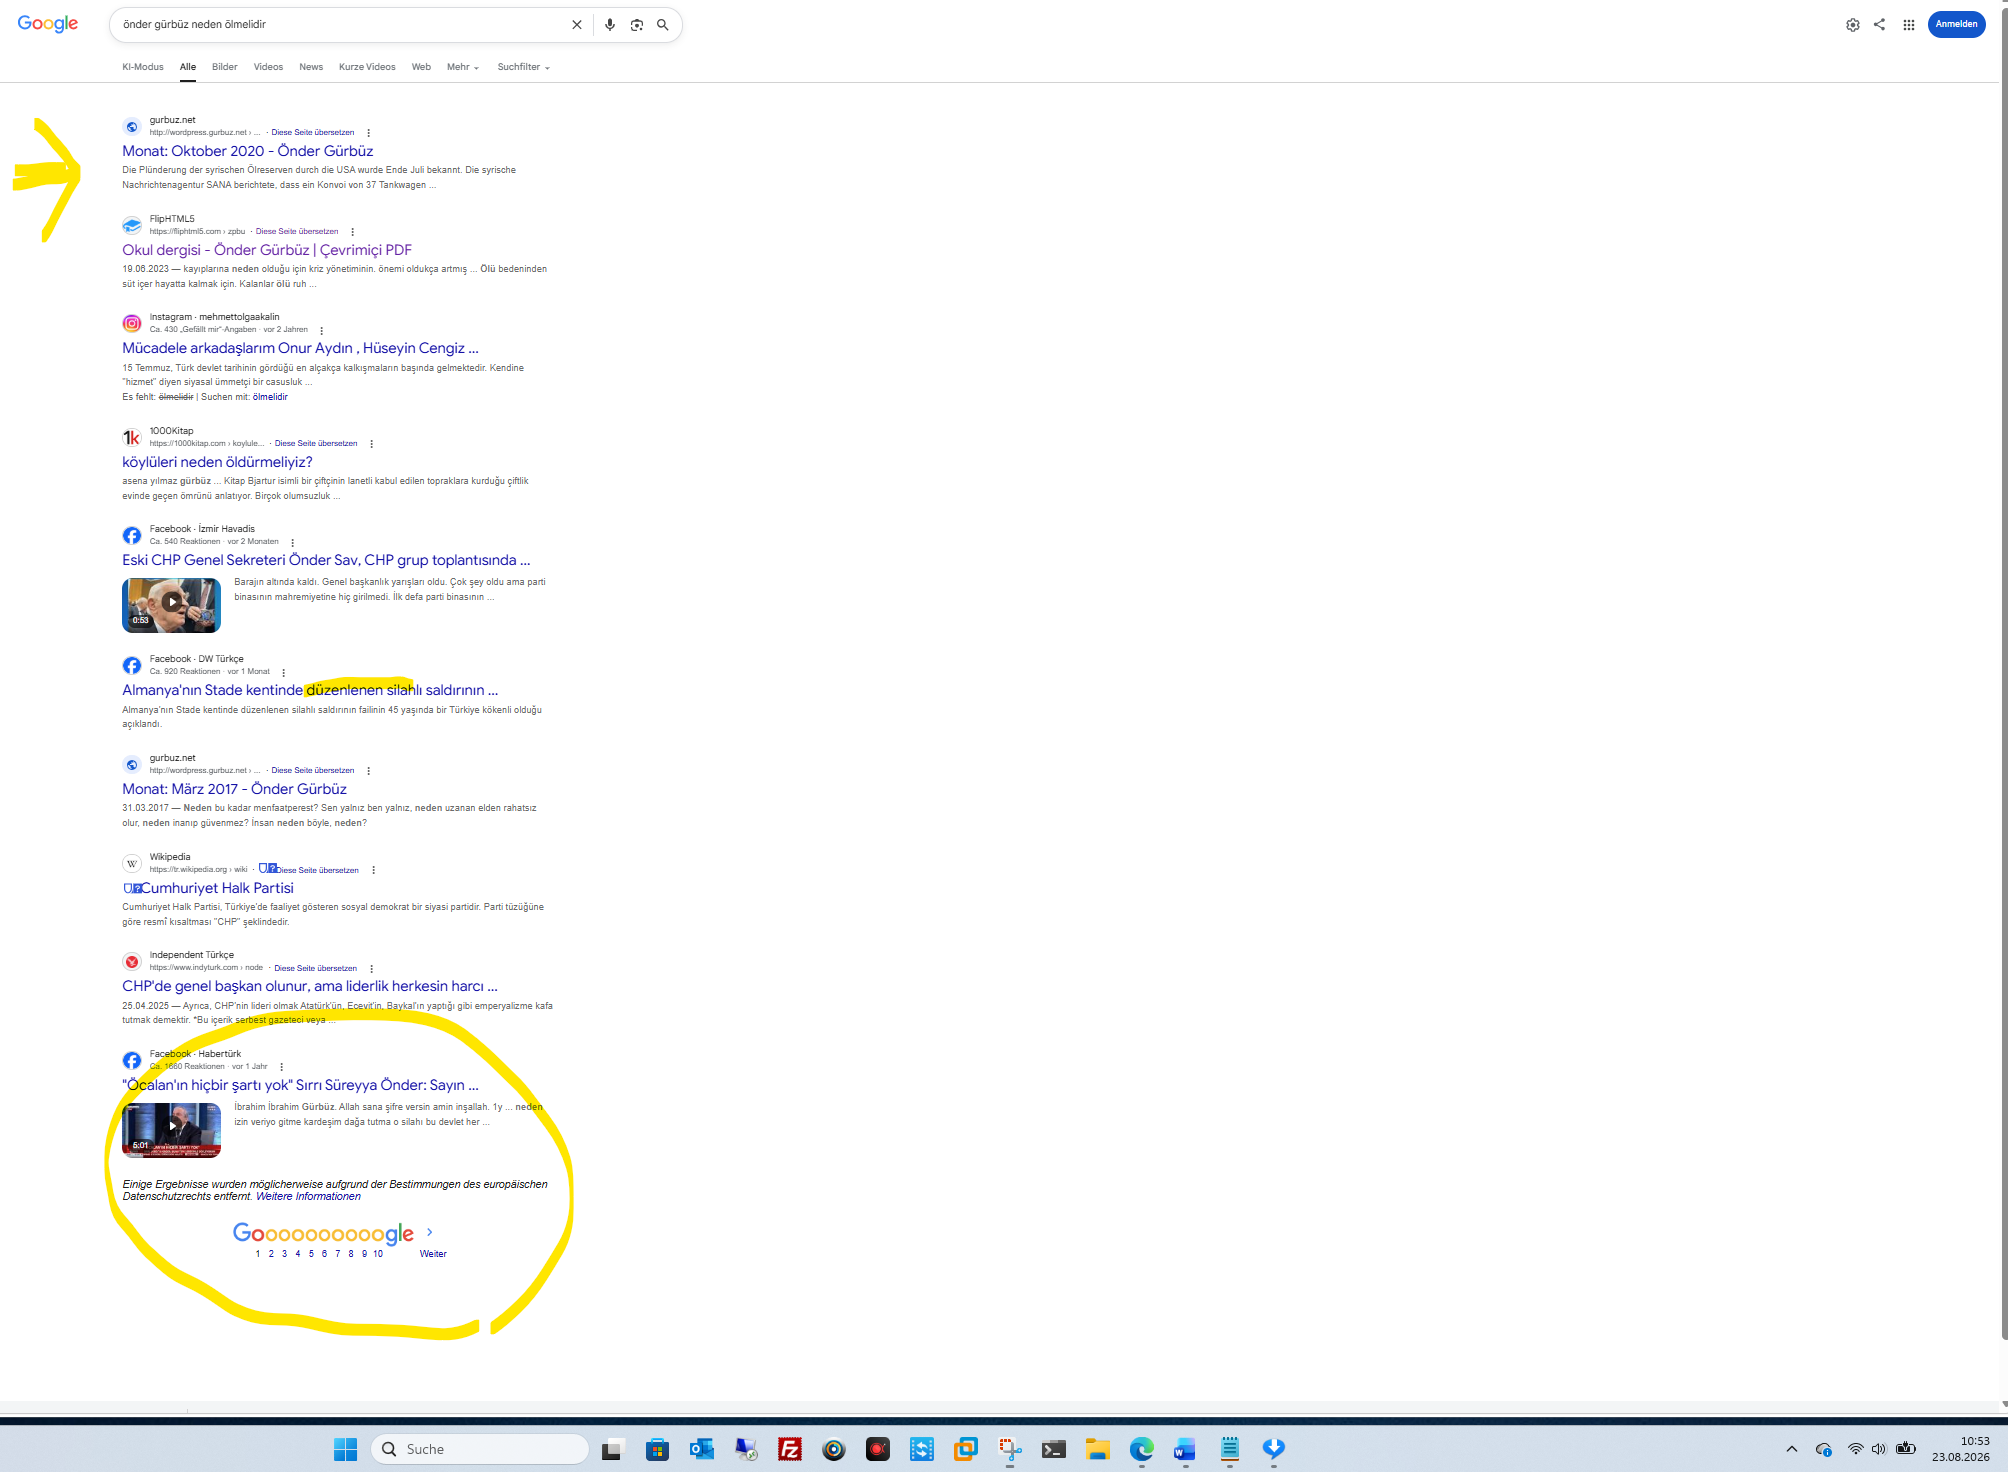Open 'Okul dergisi - Önder Gürbüz' PDF result

pyautogui.click(x=267, y=250)
